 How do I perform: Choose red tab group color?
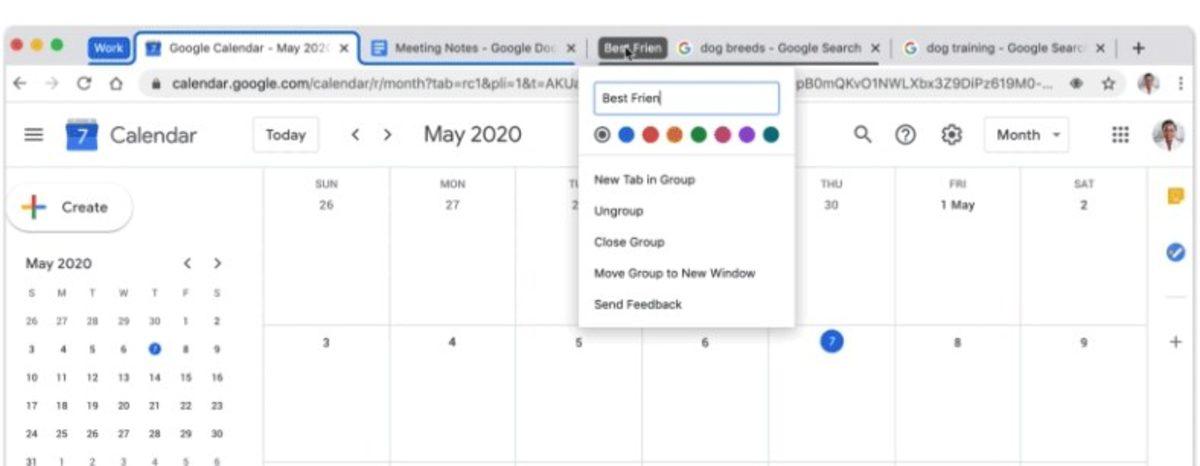coord(650,135)
